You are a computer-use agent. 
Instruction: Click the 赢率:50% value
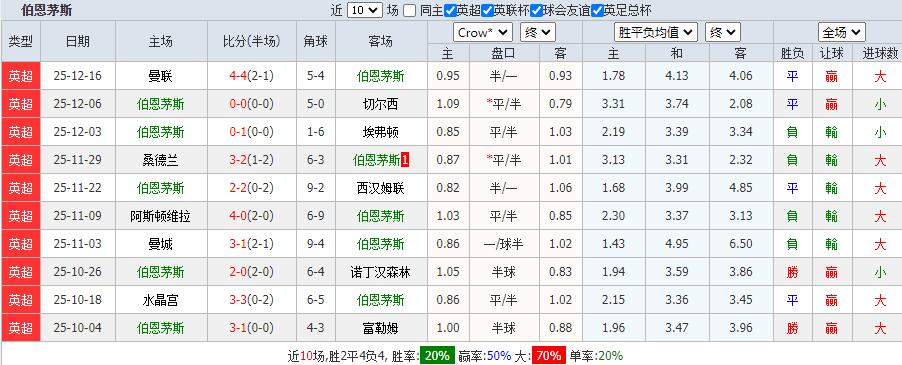pyautogui.click(x=484, y=356)
